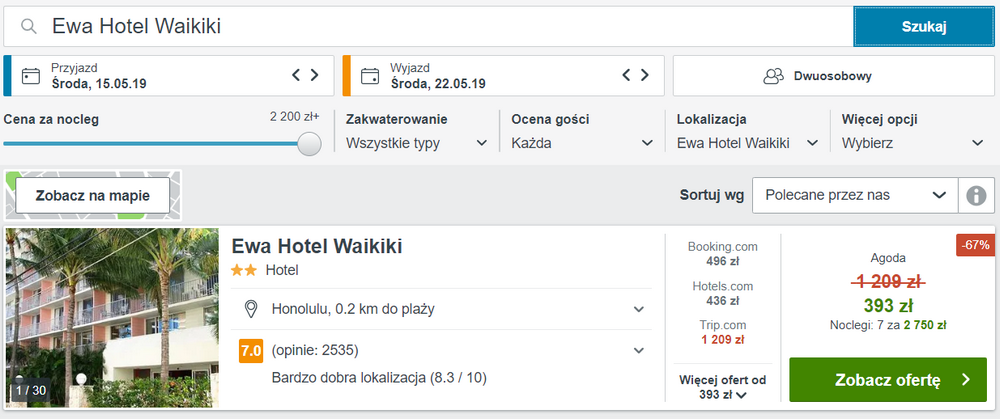Expand the reviews section chevron

[x=638, y=351]
